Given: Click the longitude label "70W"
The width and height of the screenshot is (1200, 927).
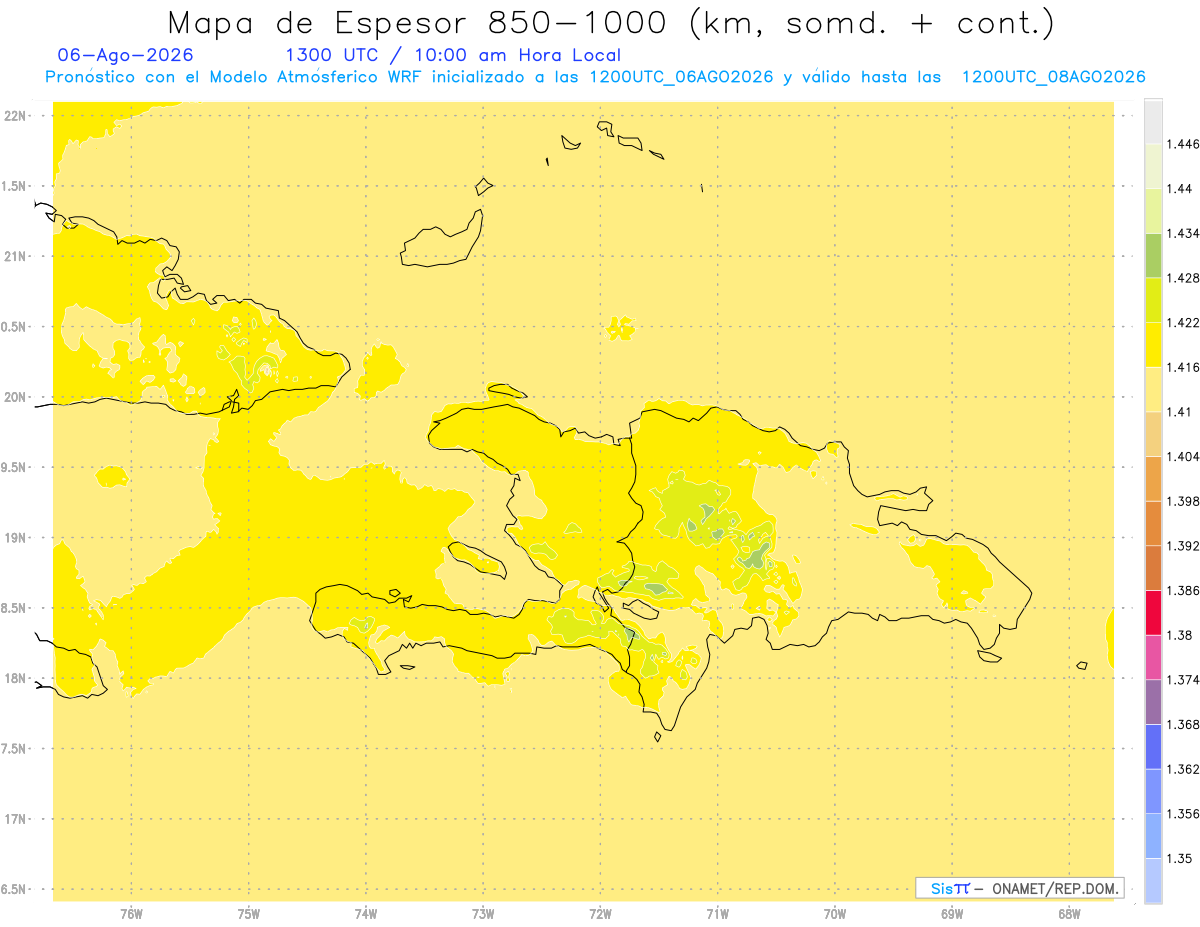Looking at the screenshot, I should tap(835, 914).
